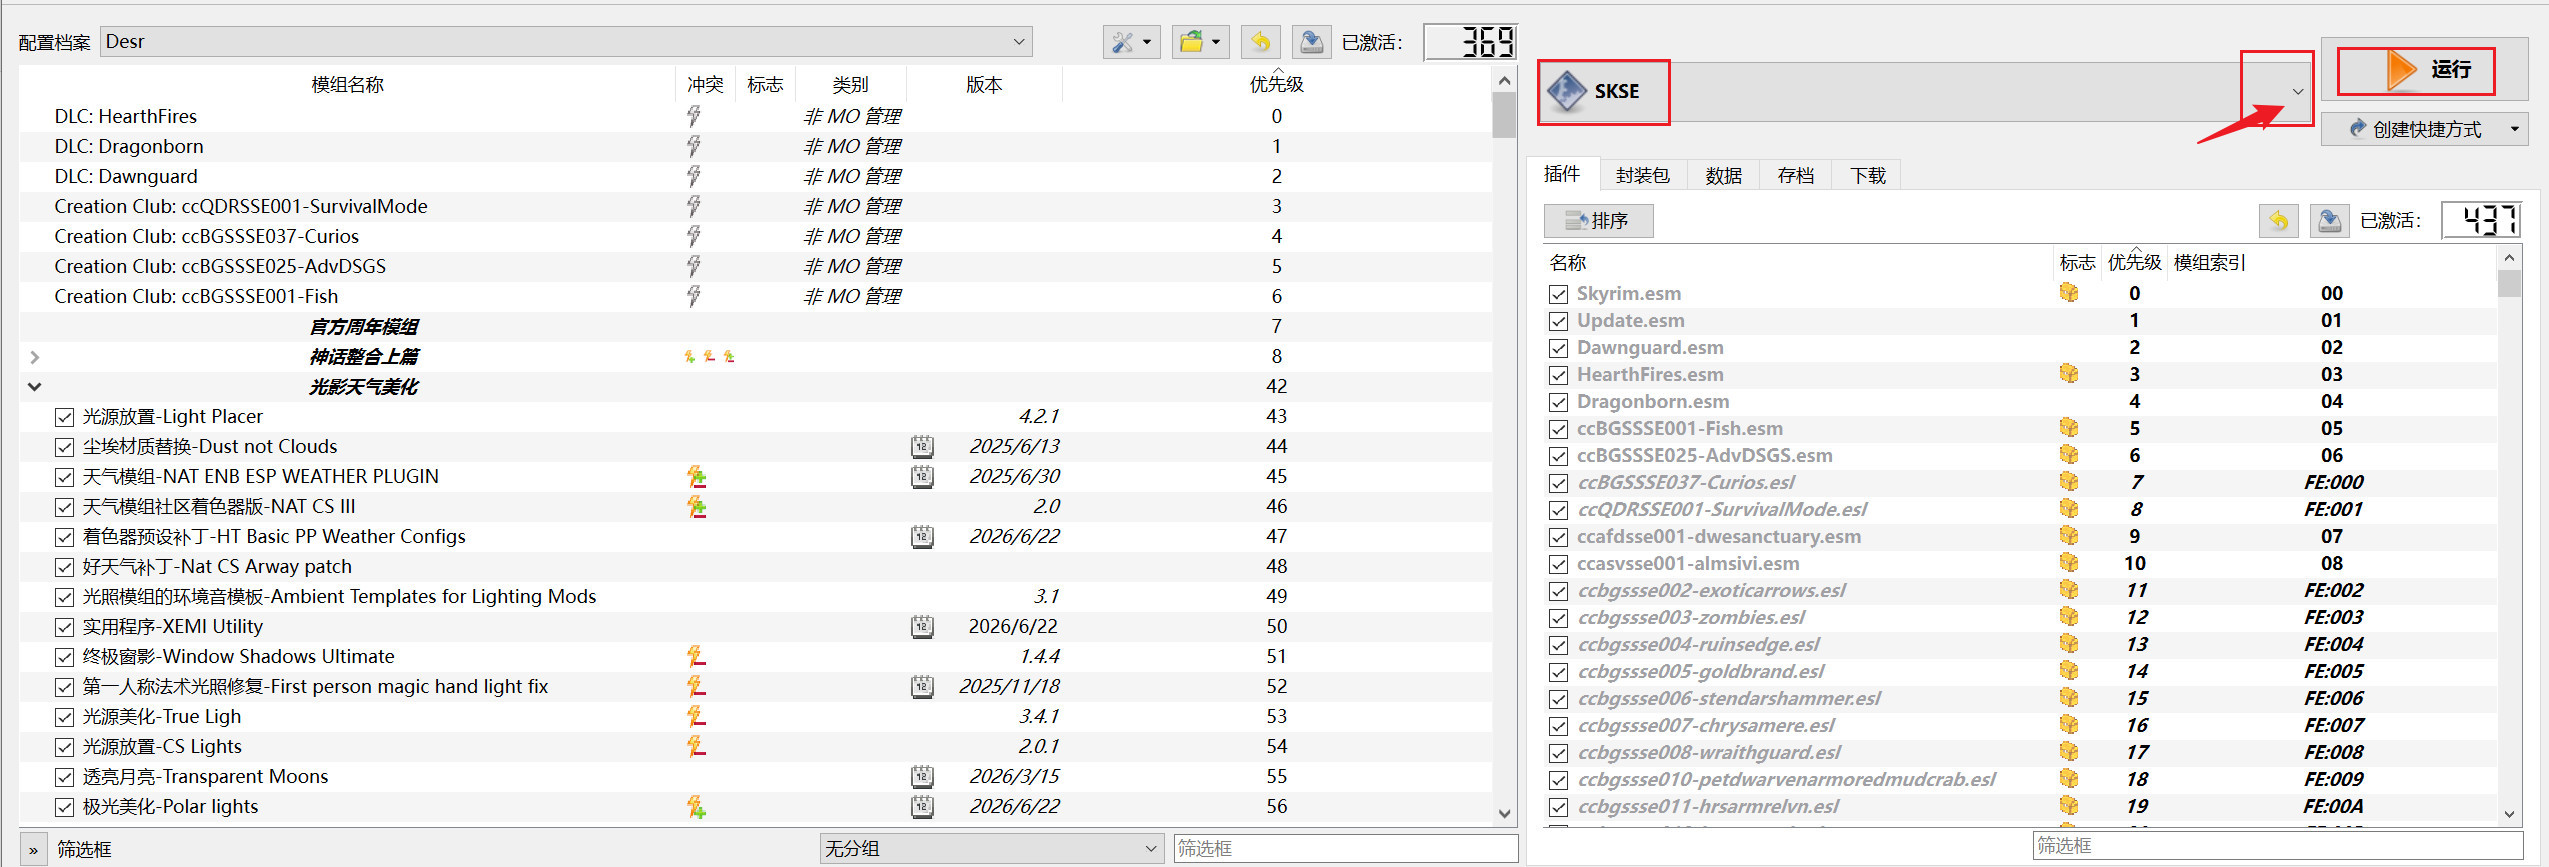This screenshot has height=867, width=2549.
Task: Click the conflict icons on 神话整合上篇 row
Action: 709,356
